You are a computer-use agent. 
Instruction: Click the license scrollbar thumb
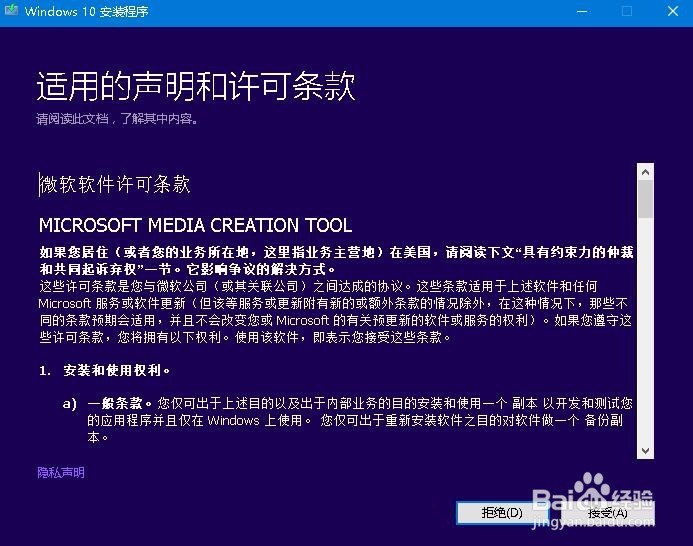(x=645, y=199)
